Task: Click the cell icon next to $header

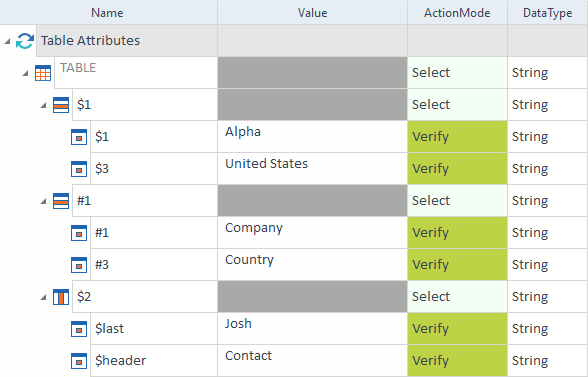Action: pyautogui.click(x=79, y=361)
